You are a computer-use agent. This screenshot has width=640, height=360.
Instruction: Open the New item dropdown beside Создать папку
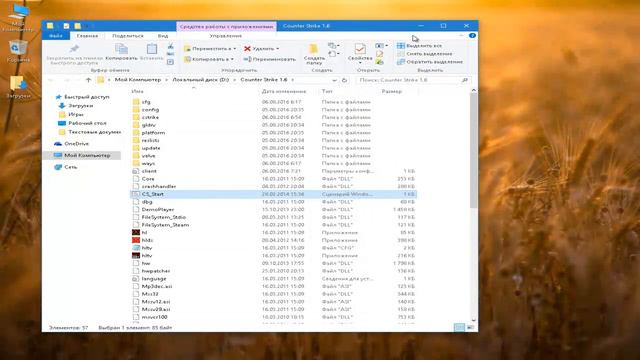(x=333, y=46)
